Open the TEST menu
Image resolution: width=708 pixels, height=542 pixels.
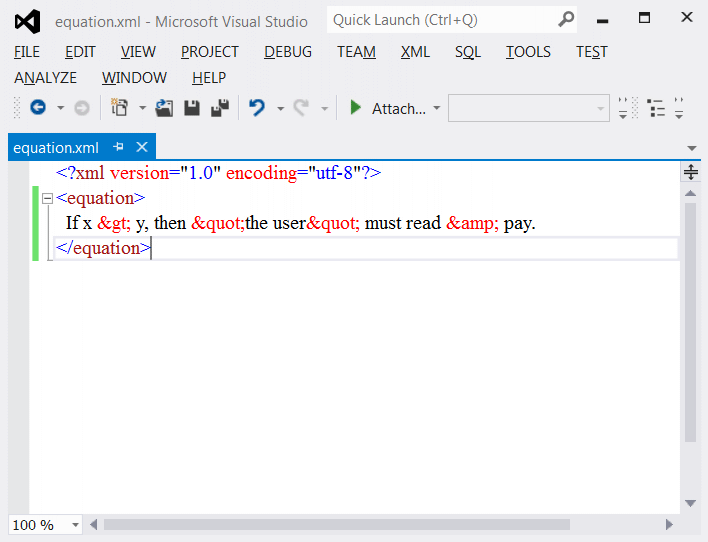coord(592,52)
